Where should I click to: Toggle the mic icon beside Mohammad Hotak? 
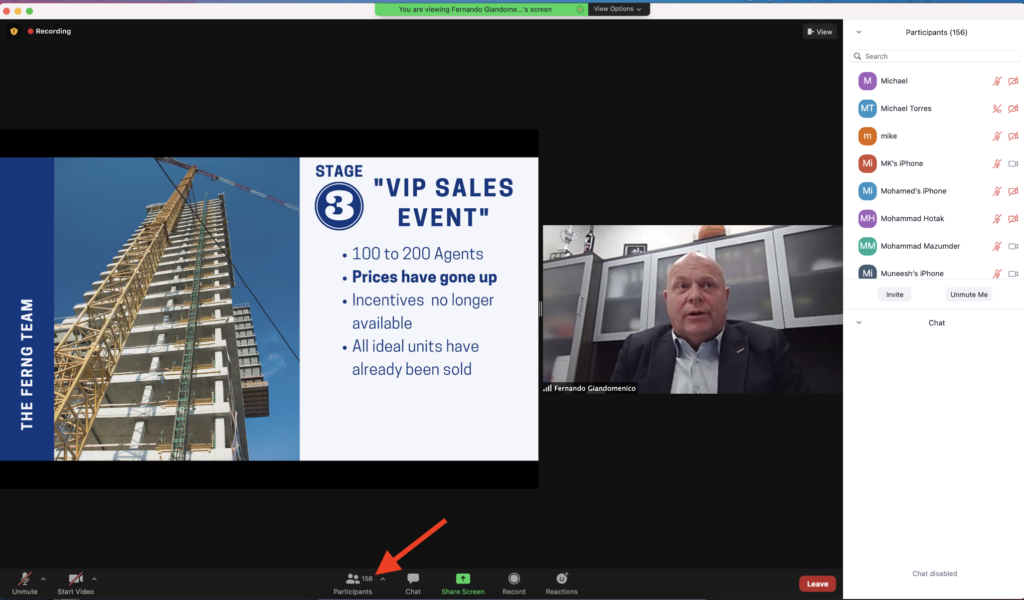996,219
